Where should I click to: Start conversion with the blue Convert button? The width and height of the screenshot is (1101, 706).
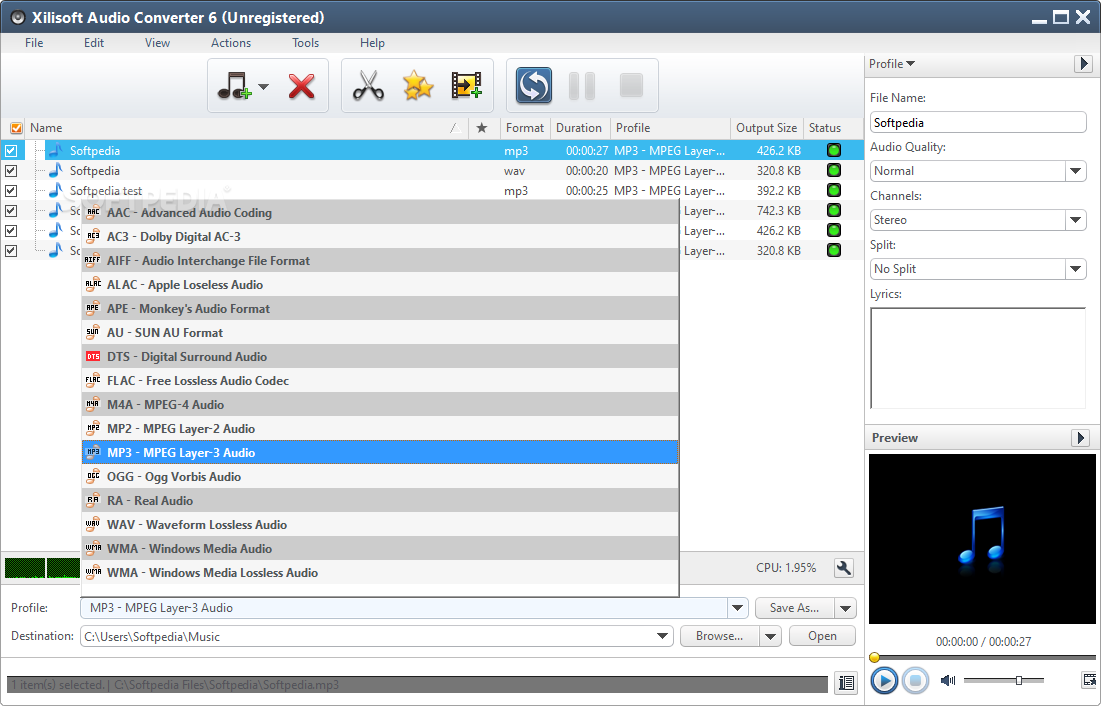coord(534,86)
